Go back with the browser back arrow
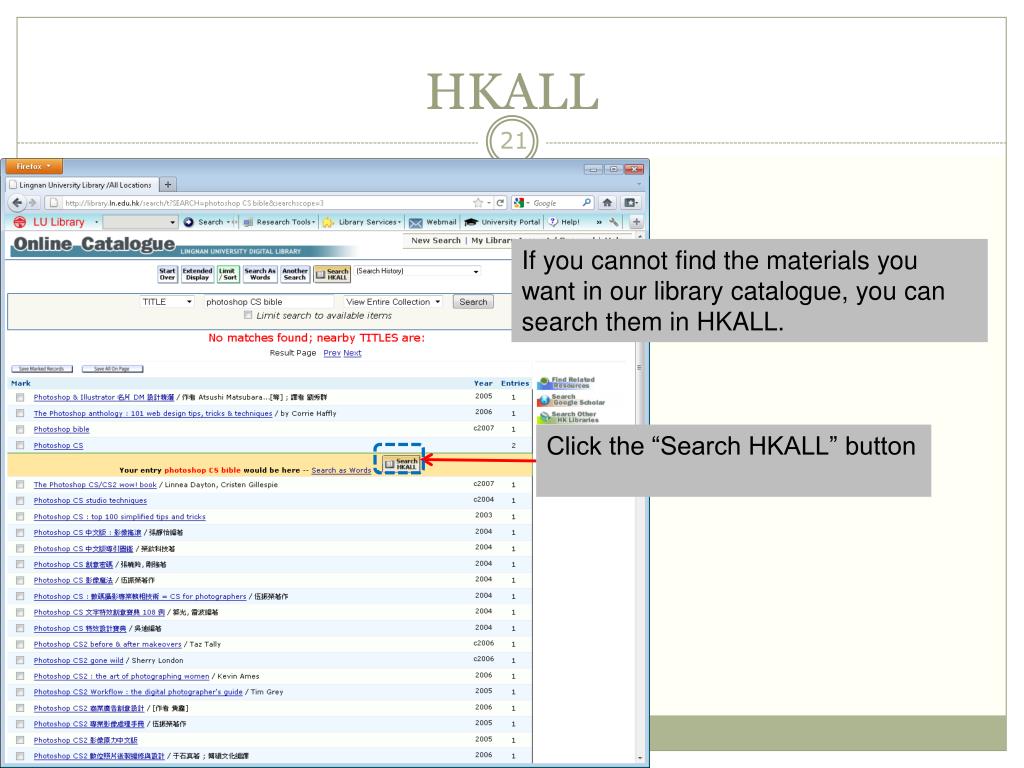 click(18, 202)
